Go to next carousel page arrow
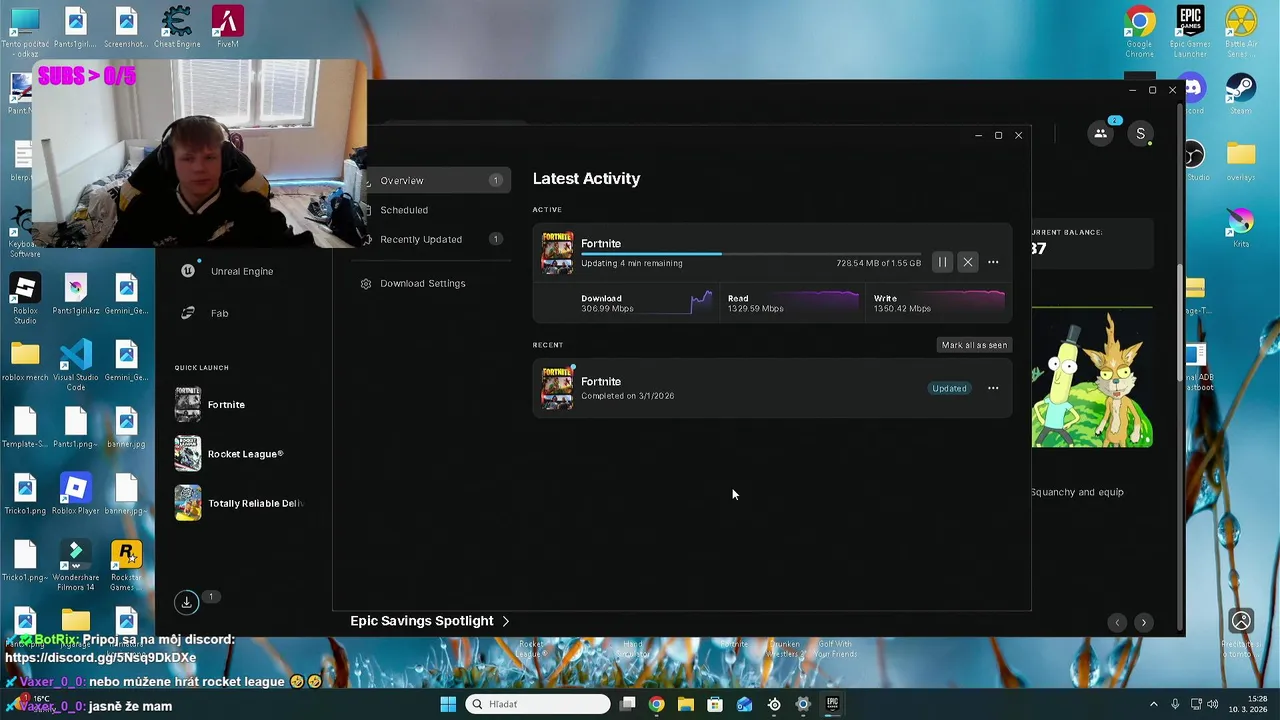Screen dimensions: 1280x720 (1144, 622)
